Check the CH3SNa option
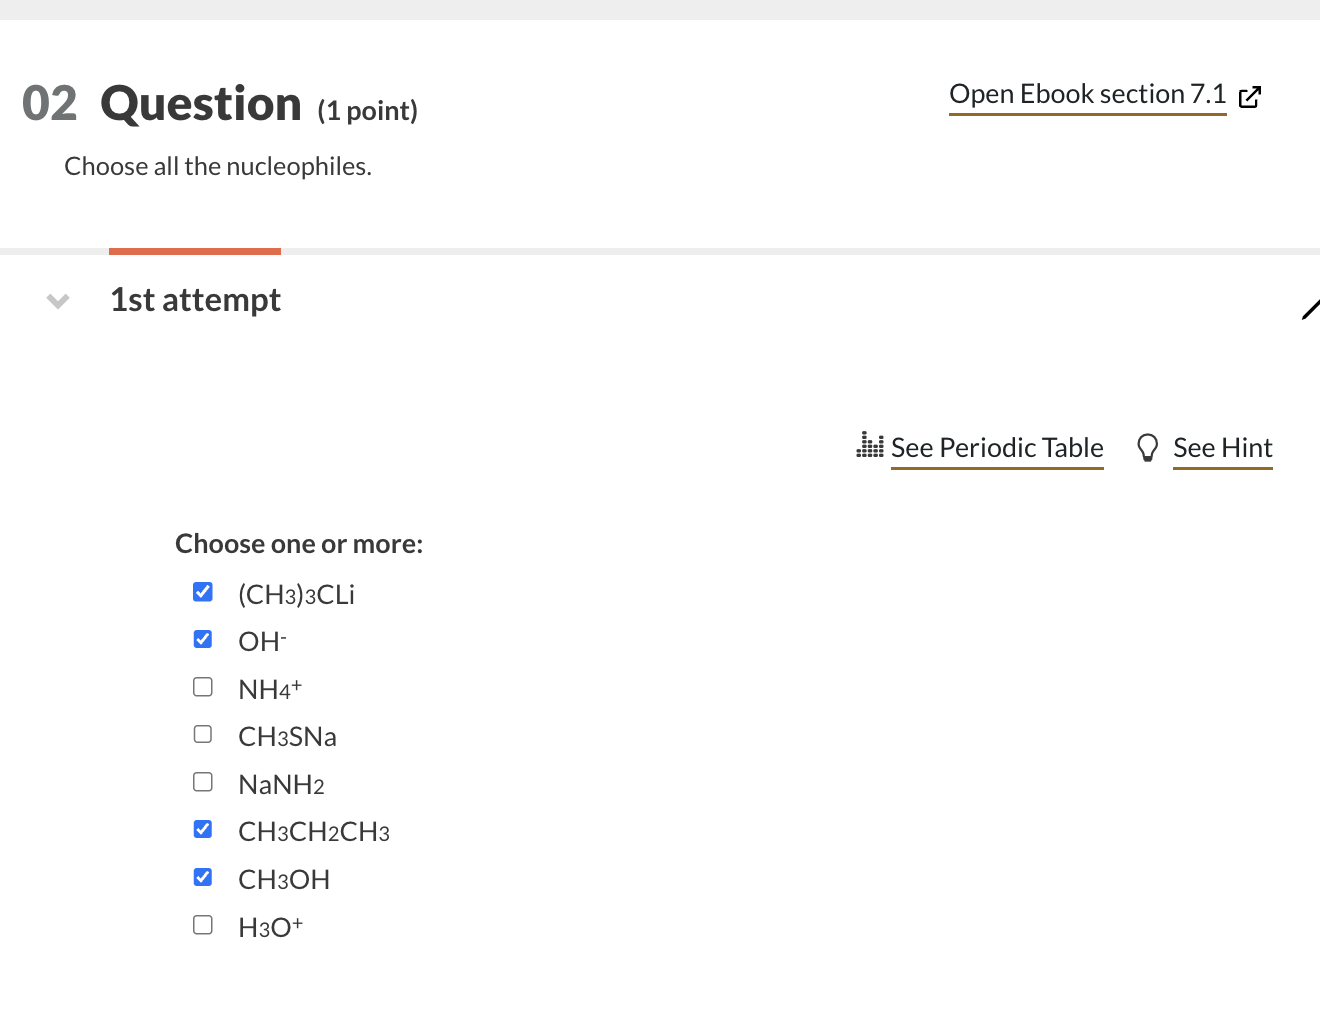This screenshot has width=1320, height=1036. pyautogui.click(x=203, y=733)
